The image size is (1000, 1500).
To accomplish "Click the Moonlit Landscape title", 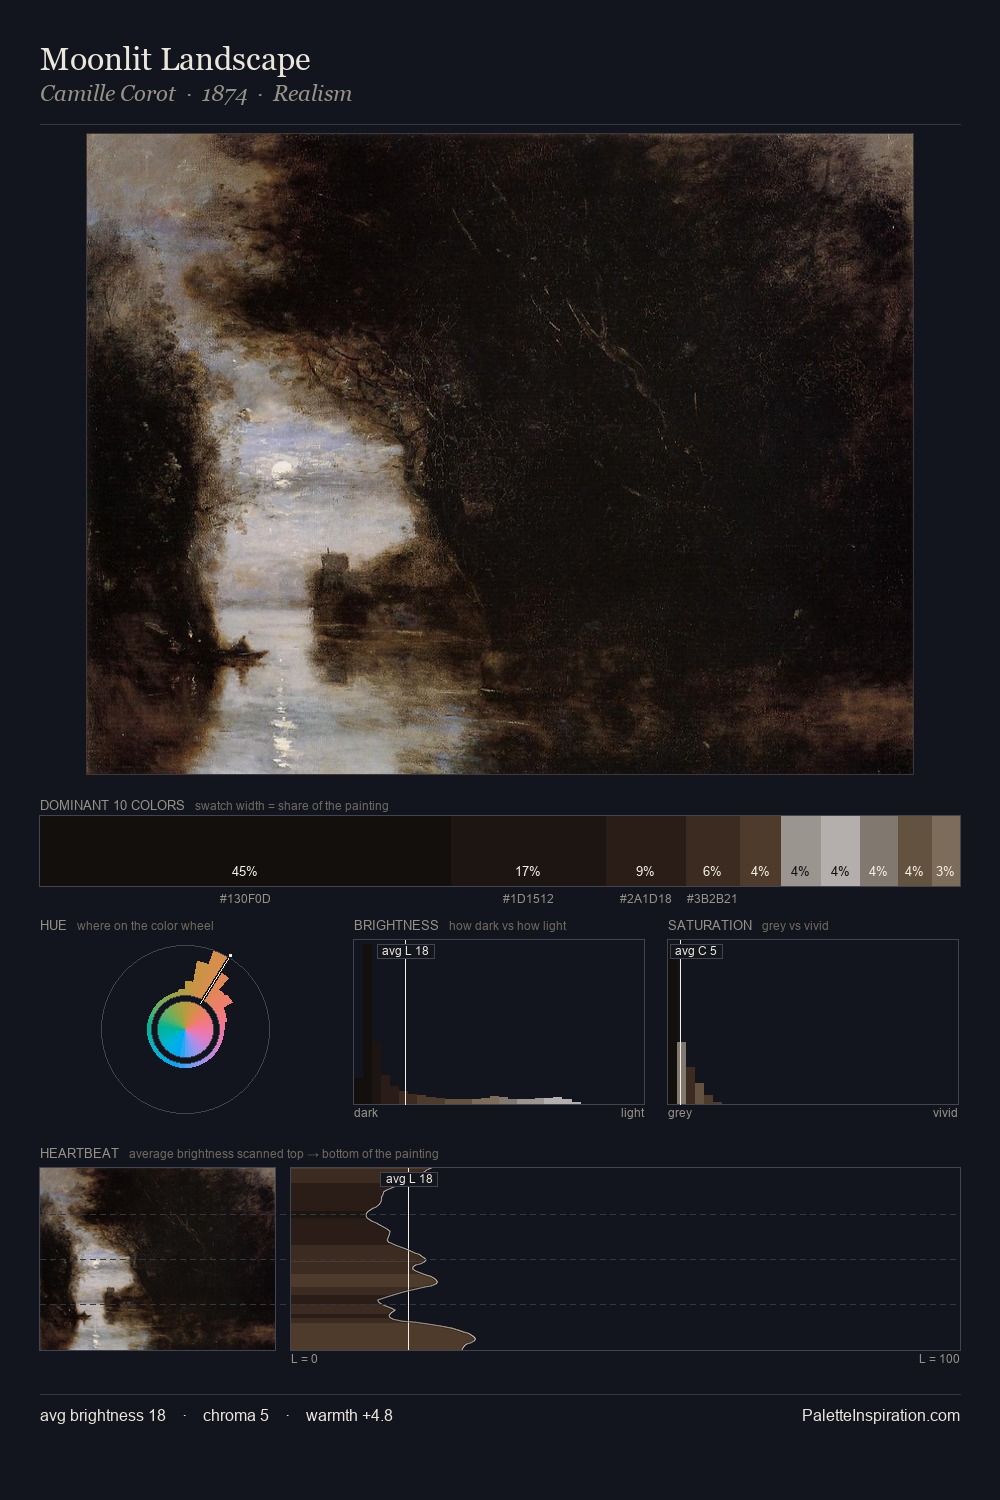I will pos(175,59).
